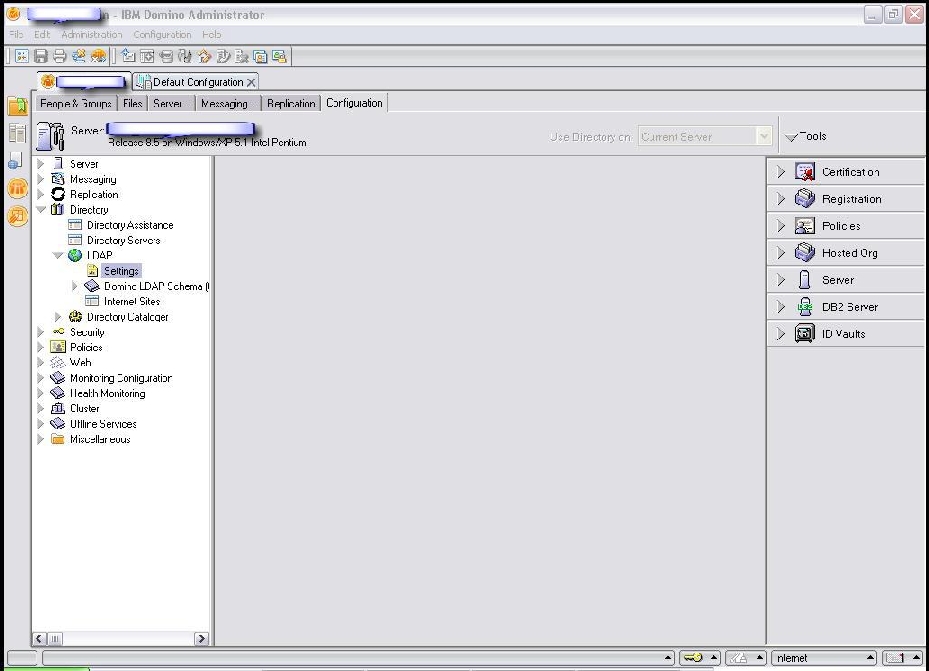Collapse the LDAP node in the tree
Image resolution: width=929 pixels, height=671 pixels.
coord(57,255)
